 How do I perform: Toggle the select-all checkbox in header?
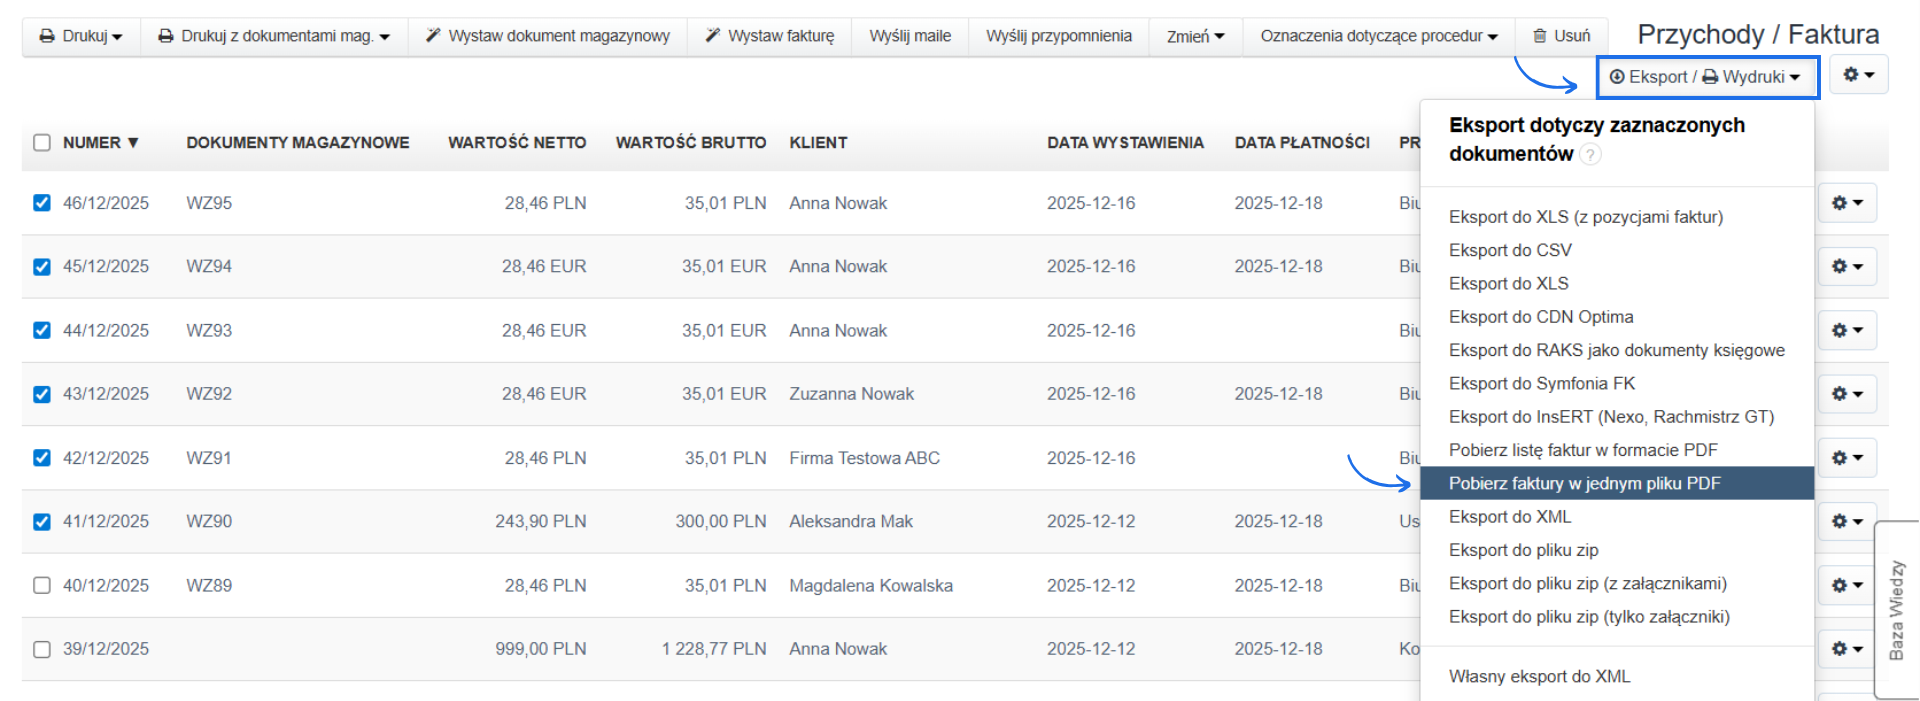pyautogui.click(x=42, y=143)
